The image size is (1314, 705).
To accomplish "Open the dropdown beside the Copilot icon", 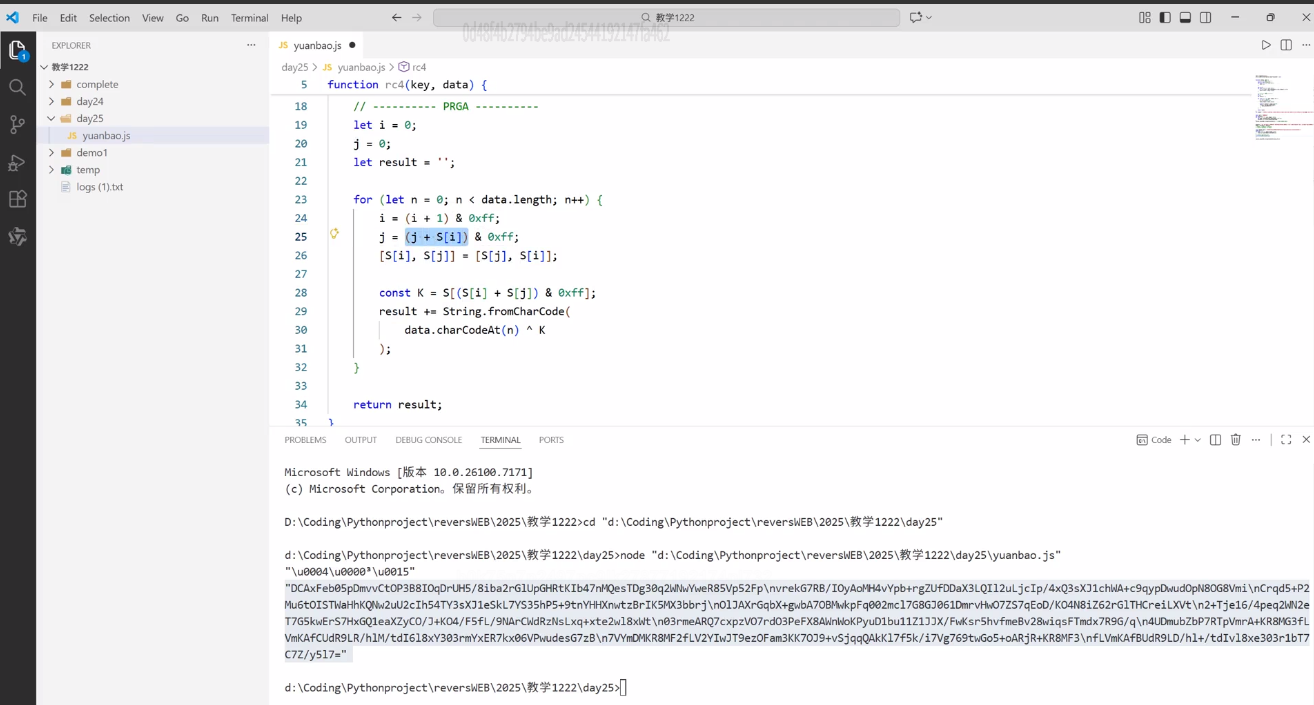I will 929,17.
